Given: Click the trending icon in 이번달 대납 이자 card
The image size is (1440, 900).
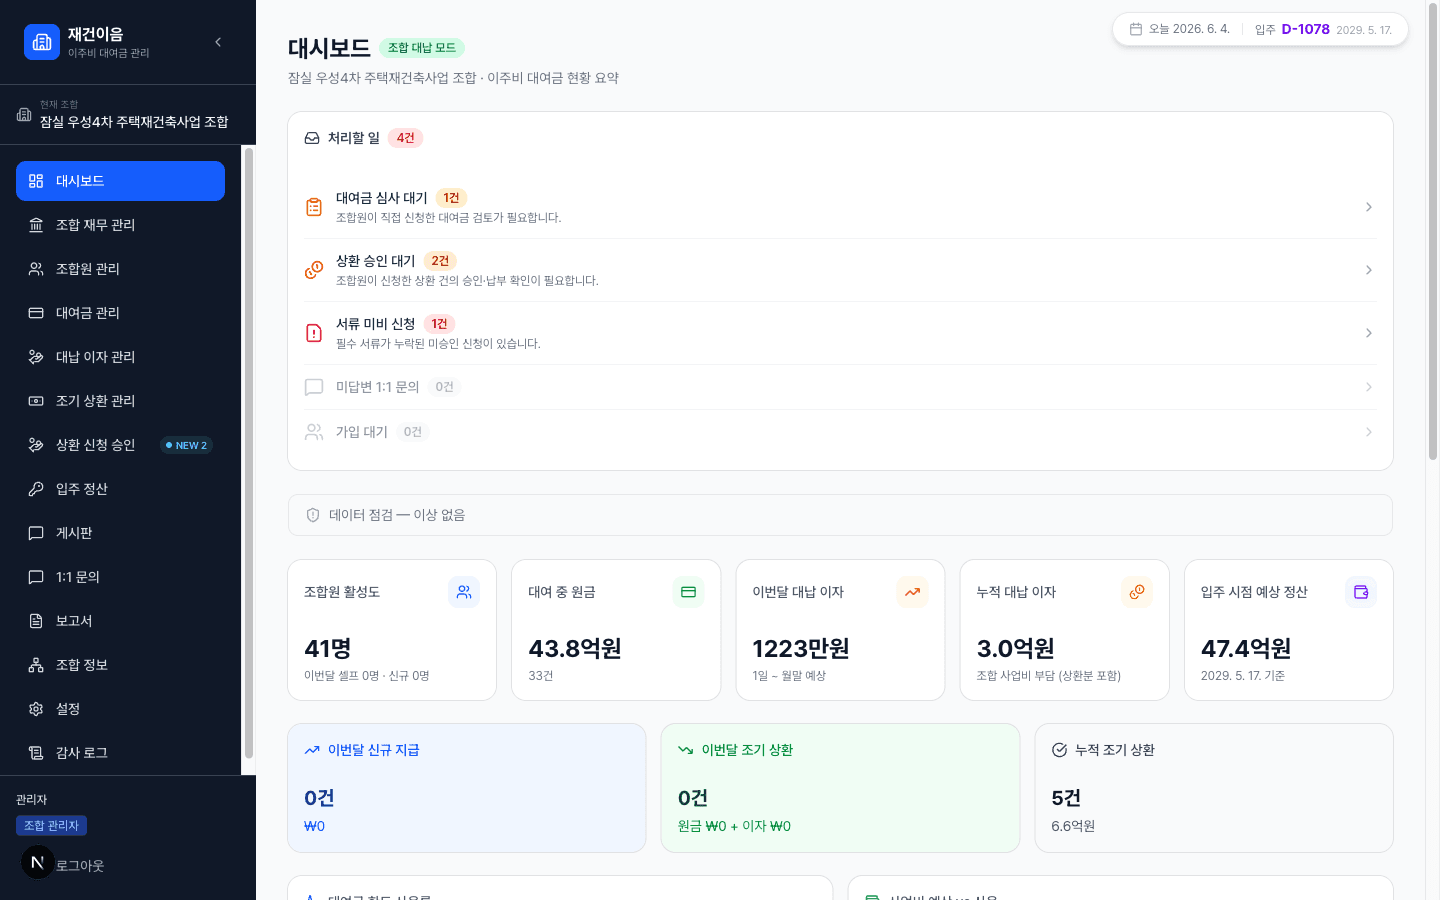Looking at the screenshot, I should pos(912,592).
